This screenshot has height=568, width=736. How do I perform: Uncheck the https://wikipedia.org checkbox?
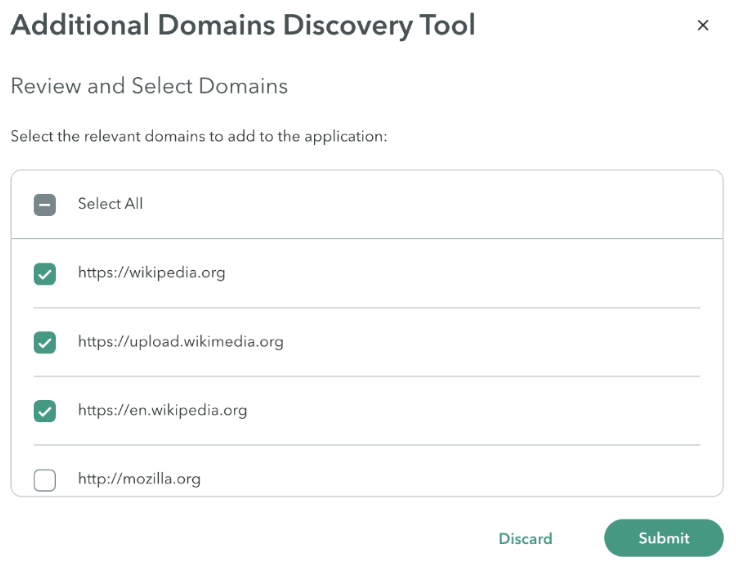[45, 274]
